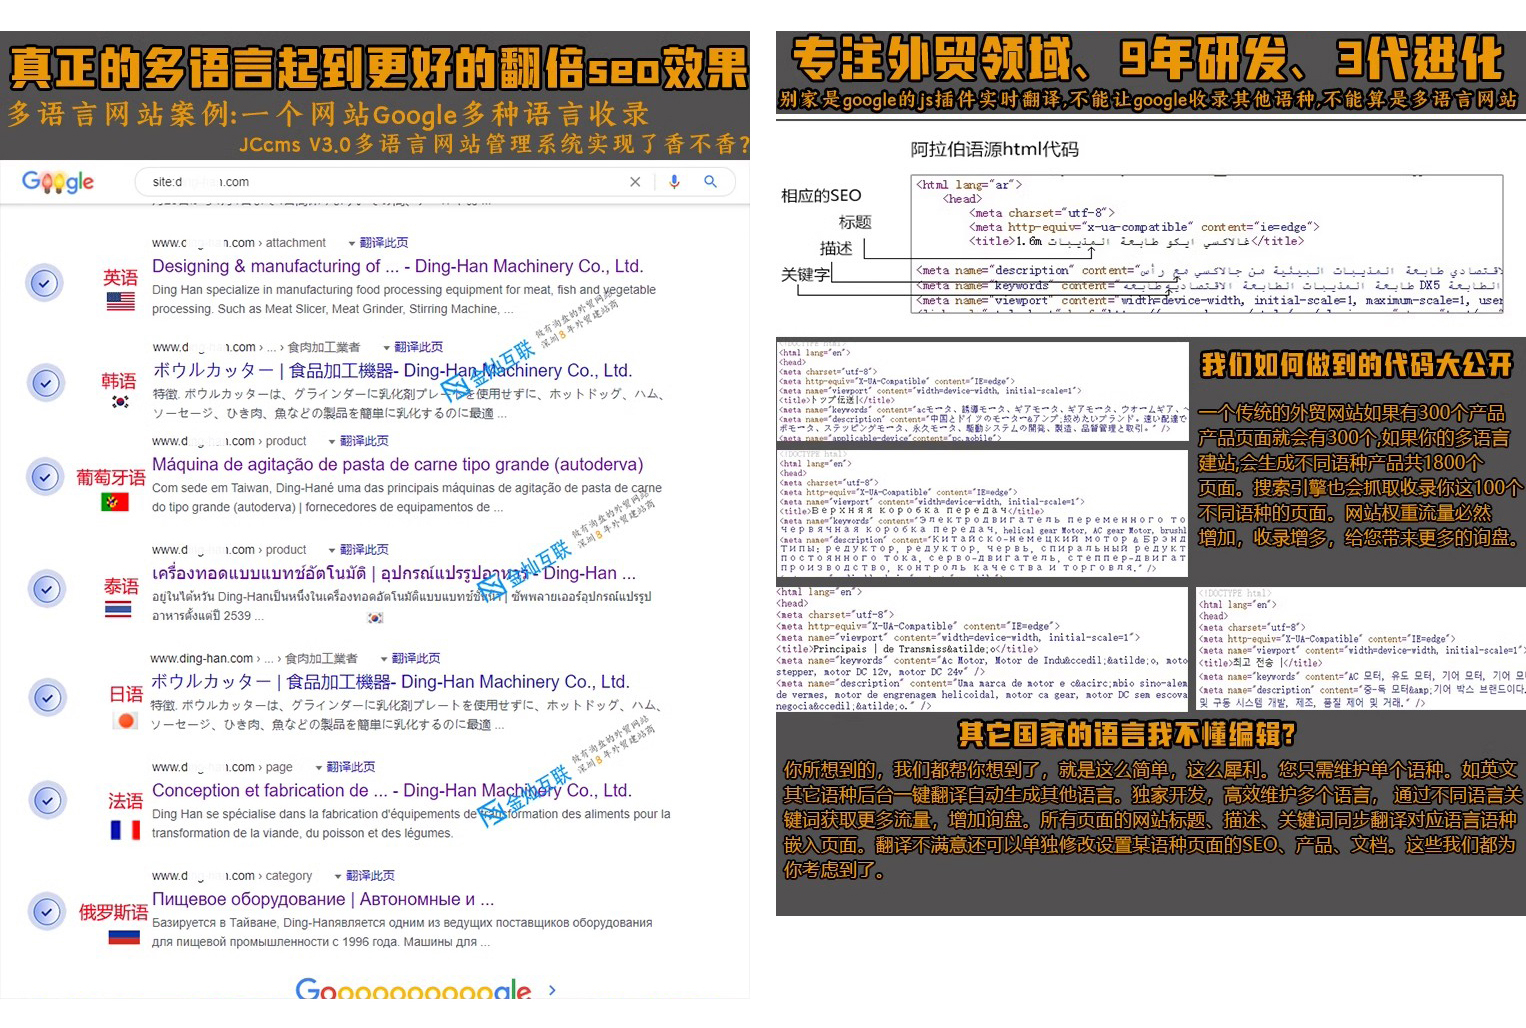Click 翻译此页 beside the category URL
Image resolution: width=1526 pixels, height=1028 pixels.
(370, 876)
